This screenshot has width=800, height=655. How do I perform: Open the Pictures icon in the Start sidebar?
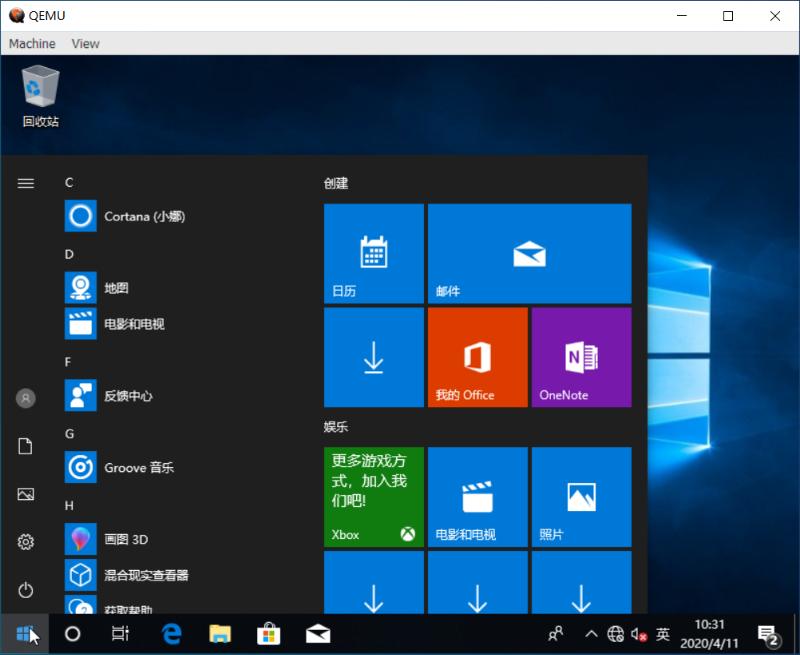(24, 493)
